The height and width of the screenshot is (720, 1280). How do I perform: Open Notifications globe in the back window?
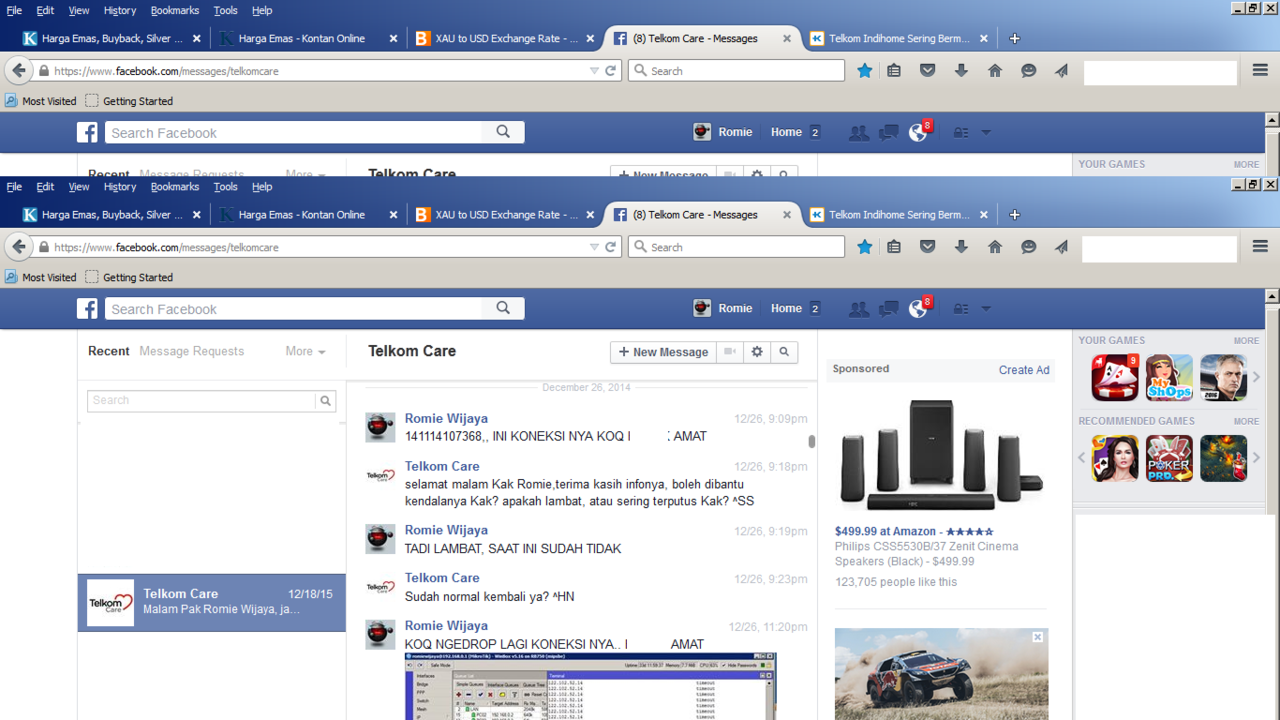click(x=917, y=133)
